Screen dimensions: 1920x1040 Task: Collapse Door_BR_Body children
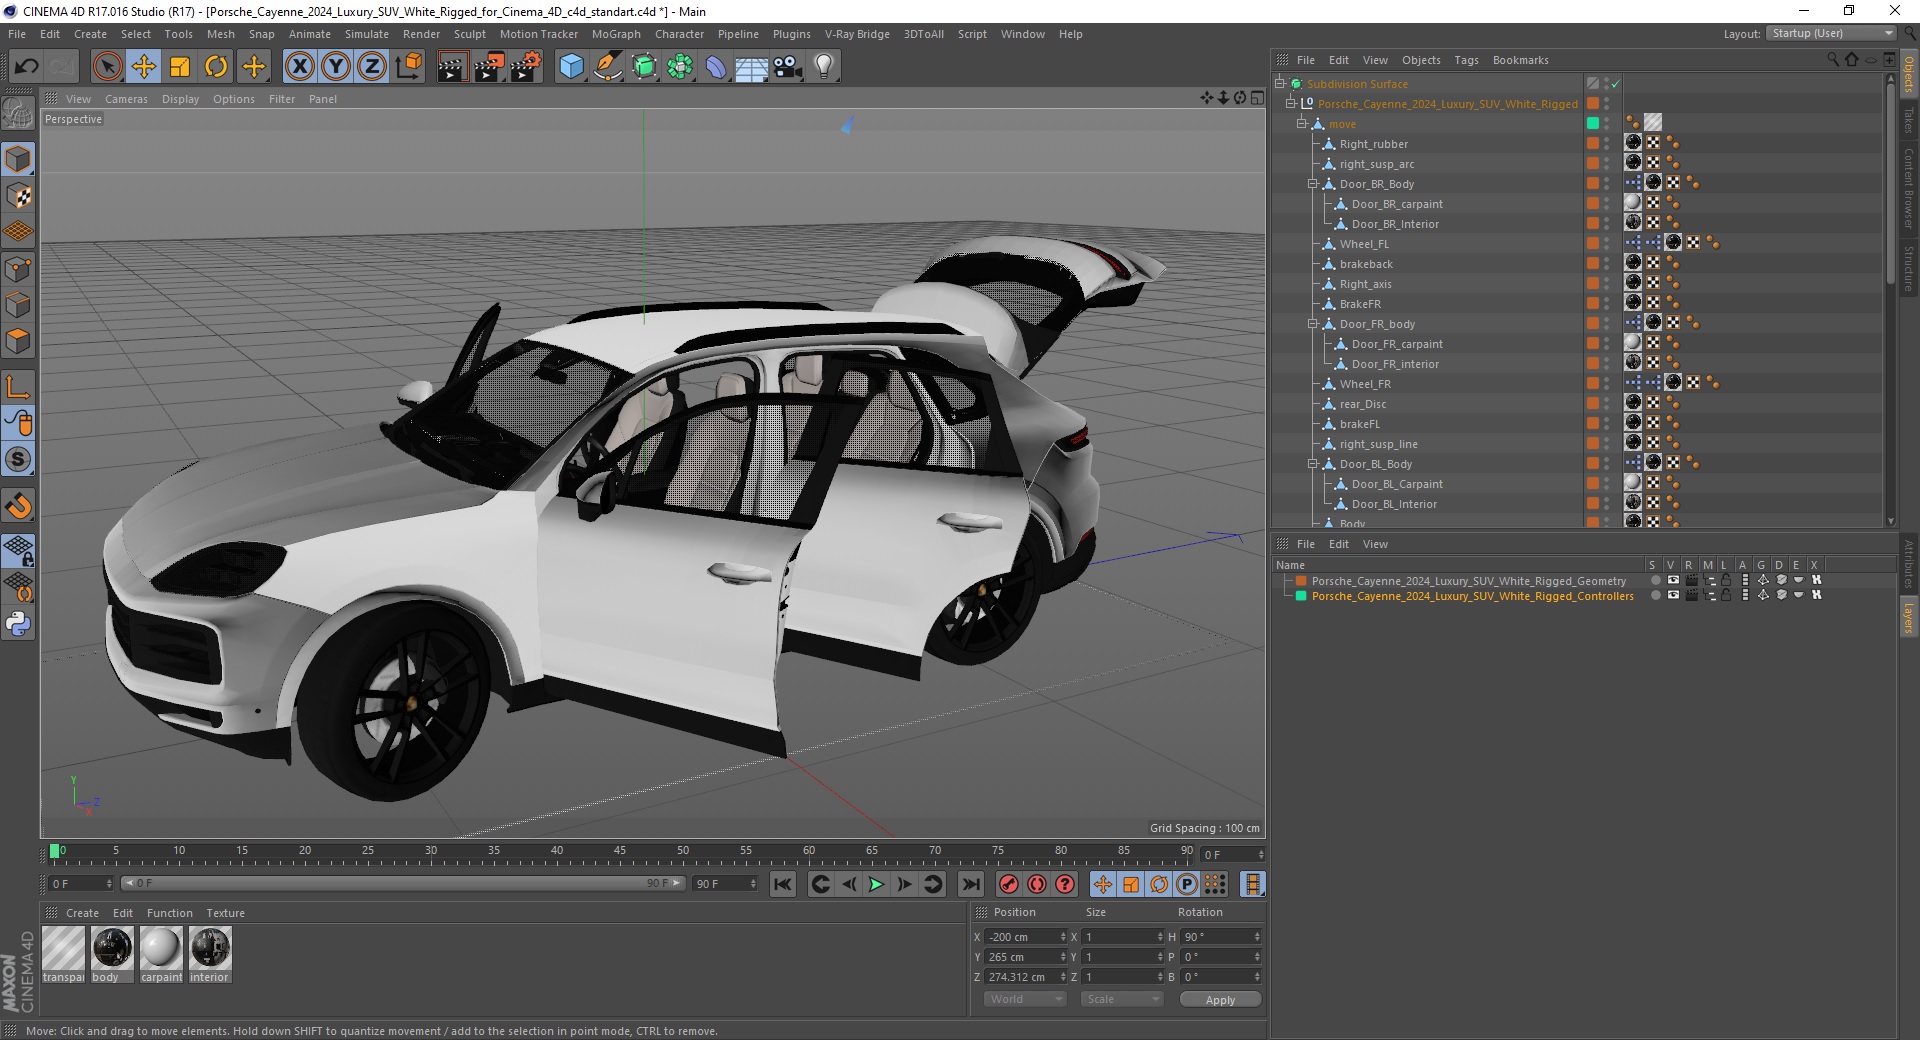[1313, 184]
